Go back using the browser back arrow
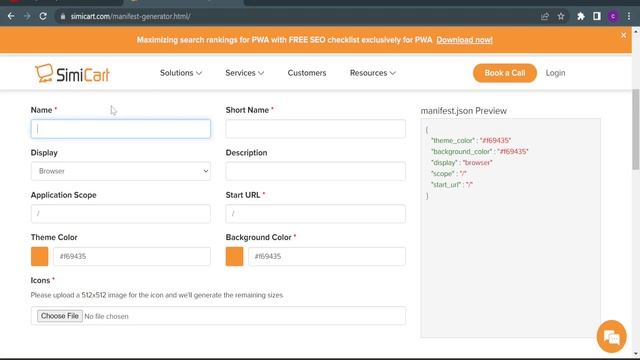 (11, 16)
